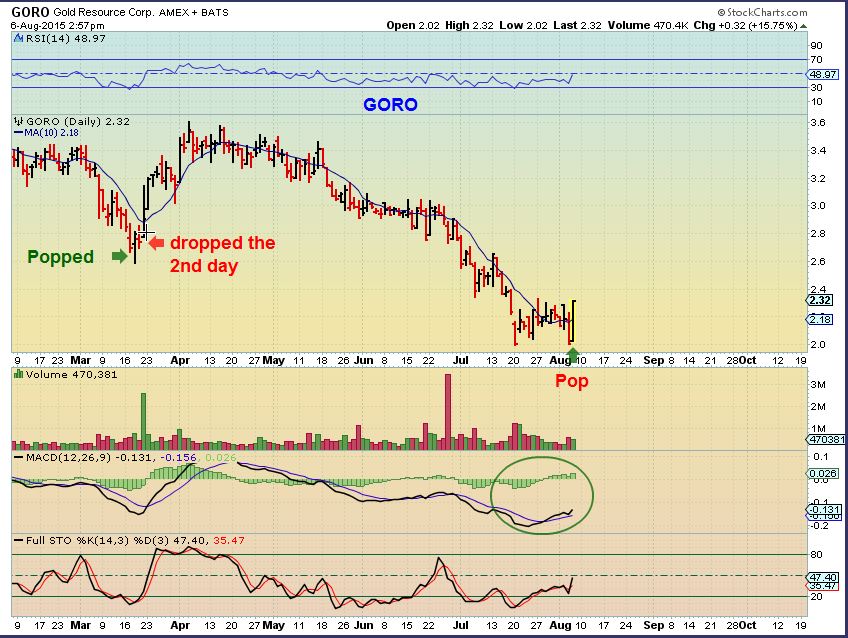Click the MACD legend black line marker
Screen dimensions: 848x638
point(19,458)
